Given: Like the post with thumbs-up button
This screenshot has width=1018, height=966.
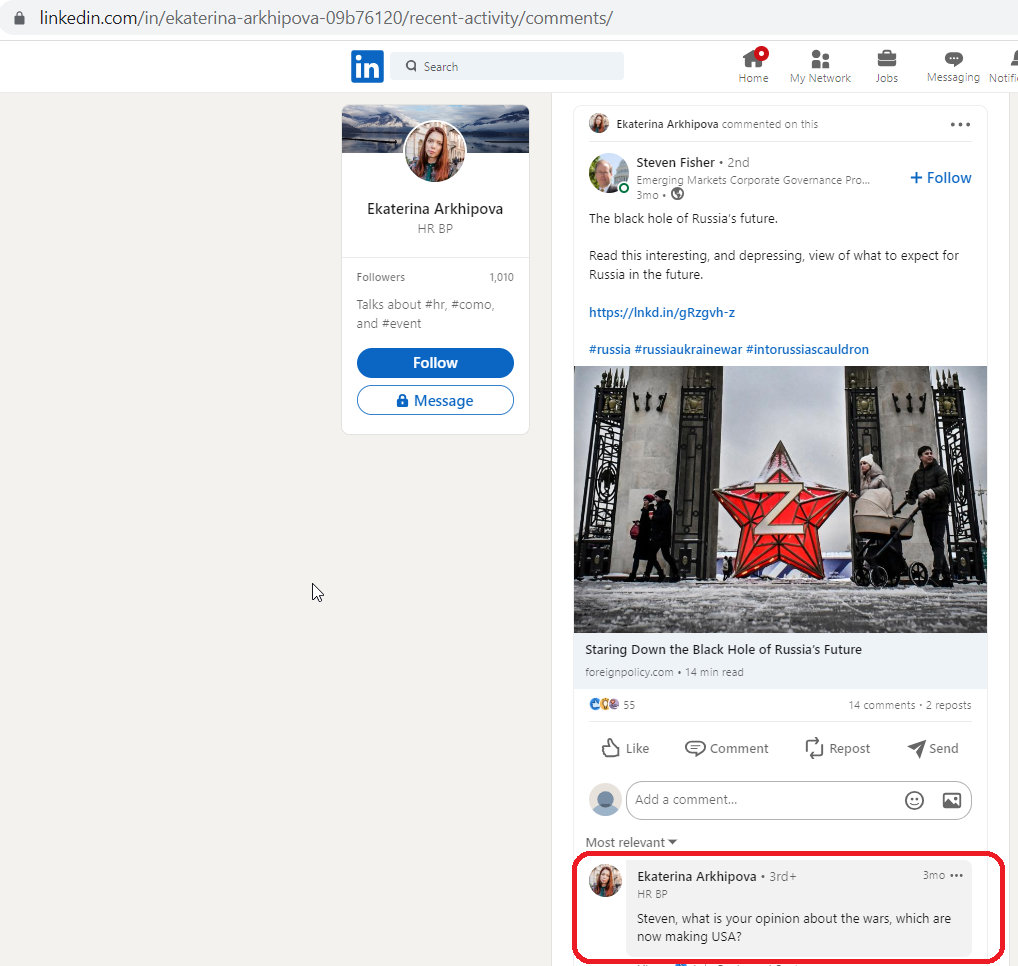Looking at the screenshot, I should pos(625,748).
